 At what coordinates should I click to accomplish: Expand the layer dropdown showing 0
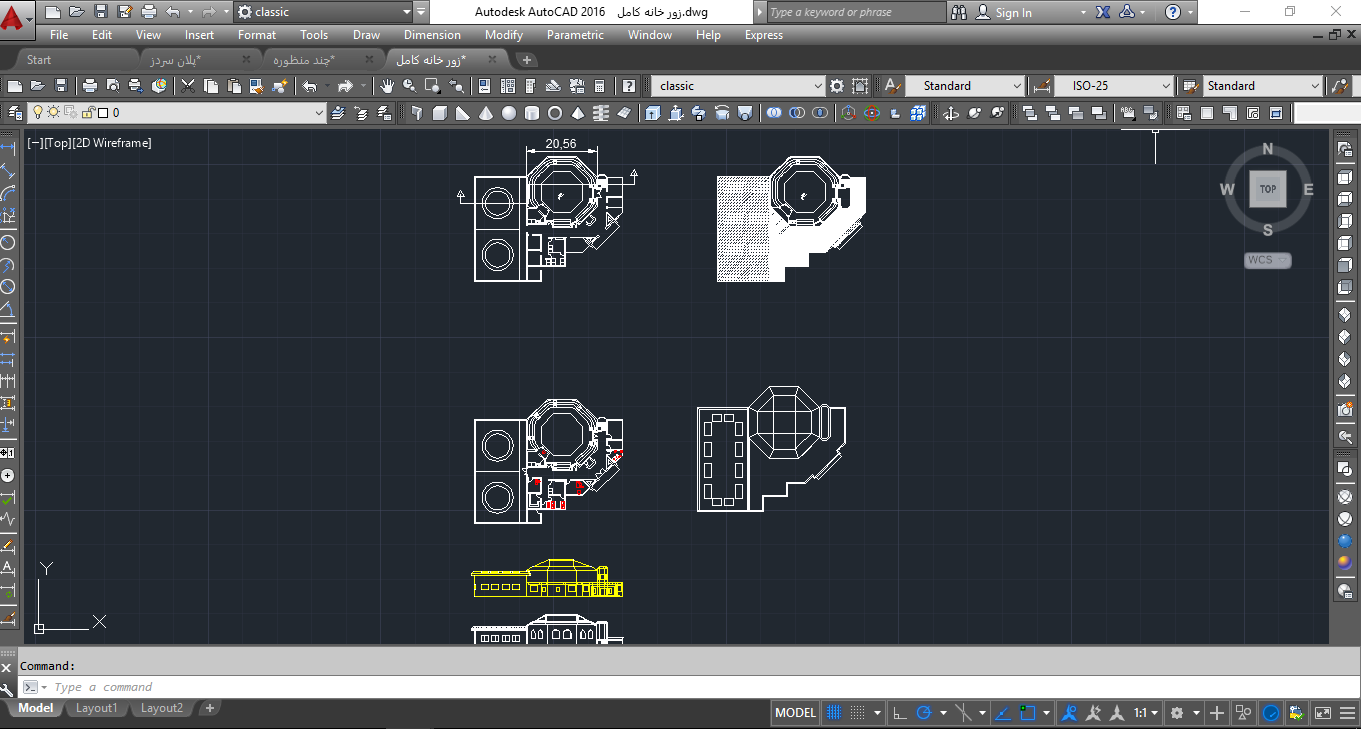tap(320, 113)
